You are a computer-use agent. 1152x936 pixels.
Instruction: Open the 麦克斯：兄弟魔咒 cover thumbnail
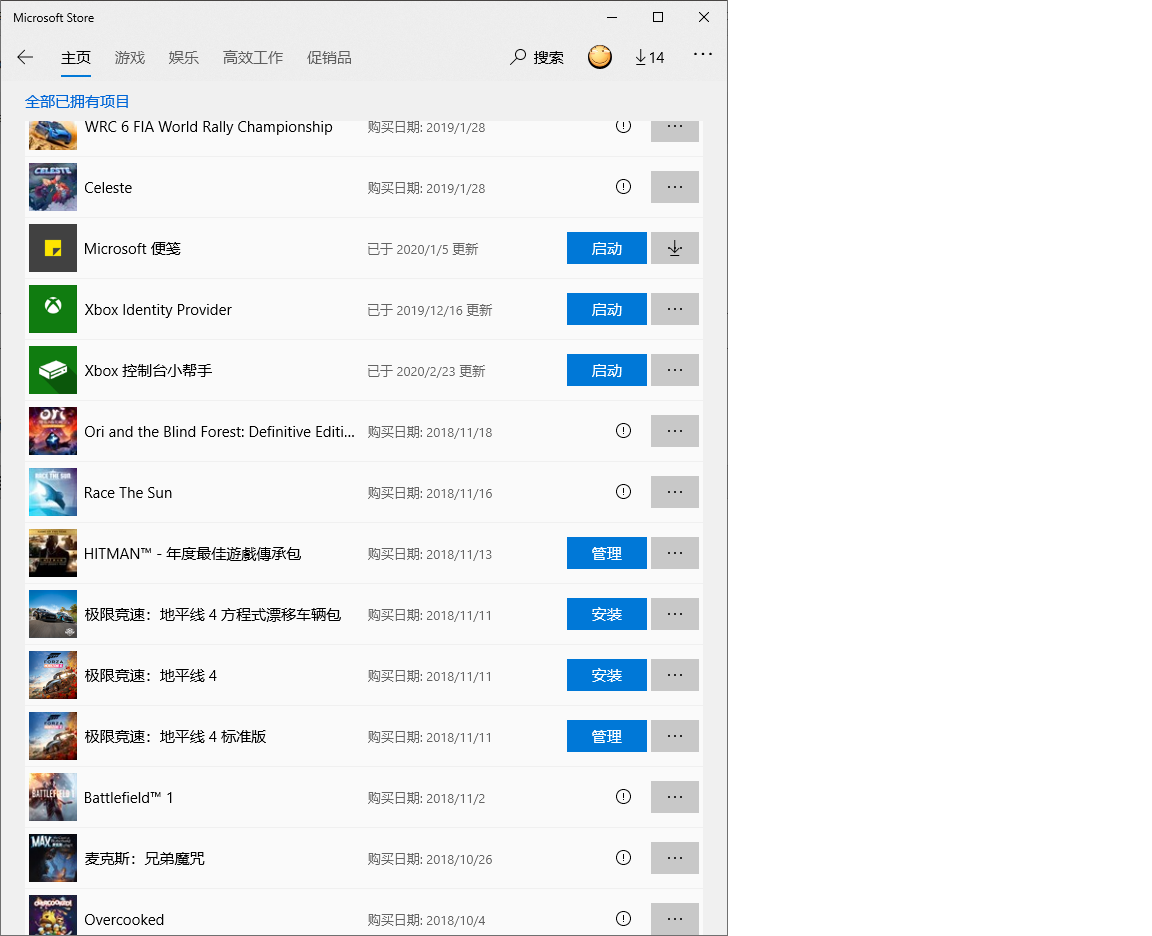53,858
